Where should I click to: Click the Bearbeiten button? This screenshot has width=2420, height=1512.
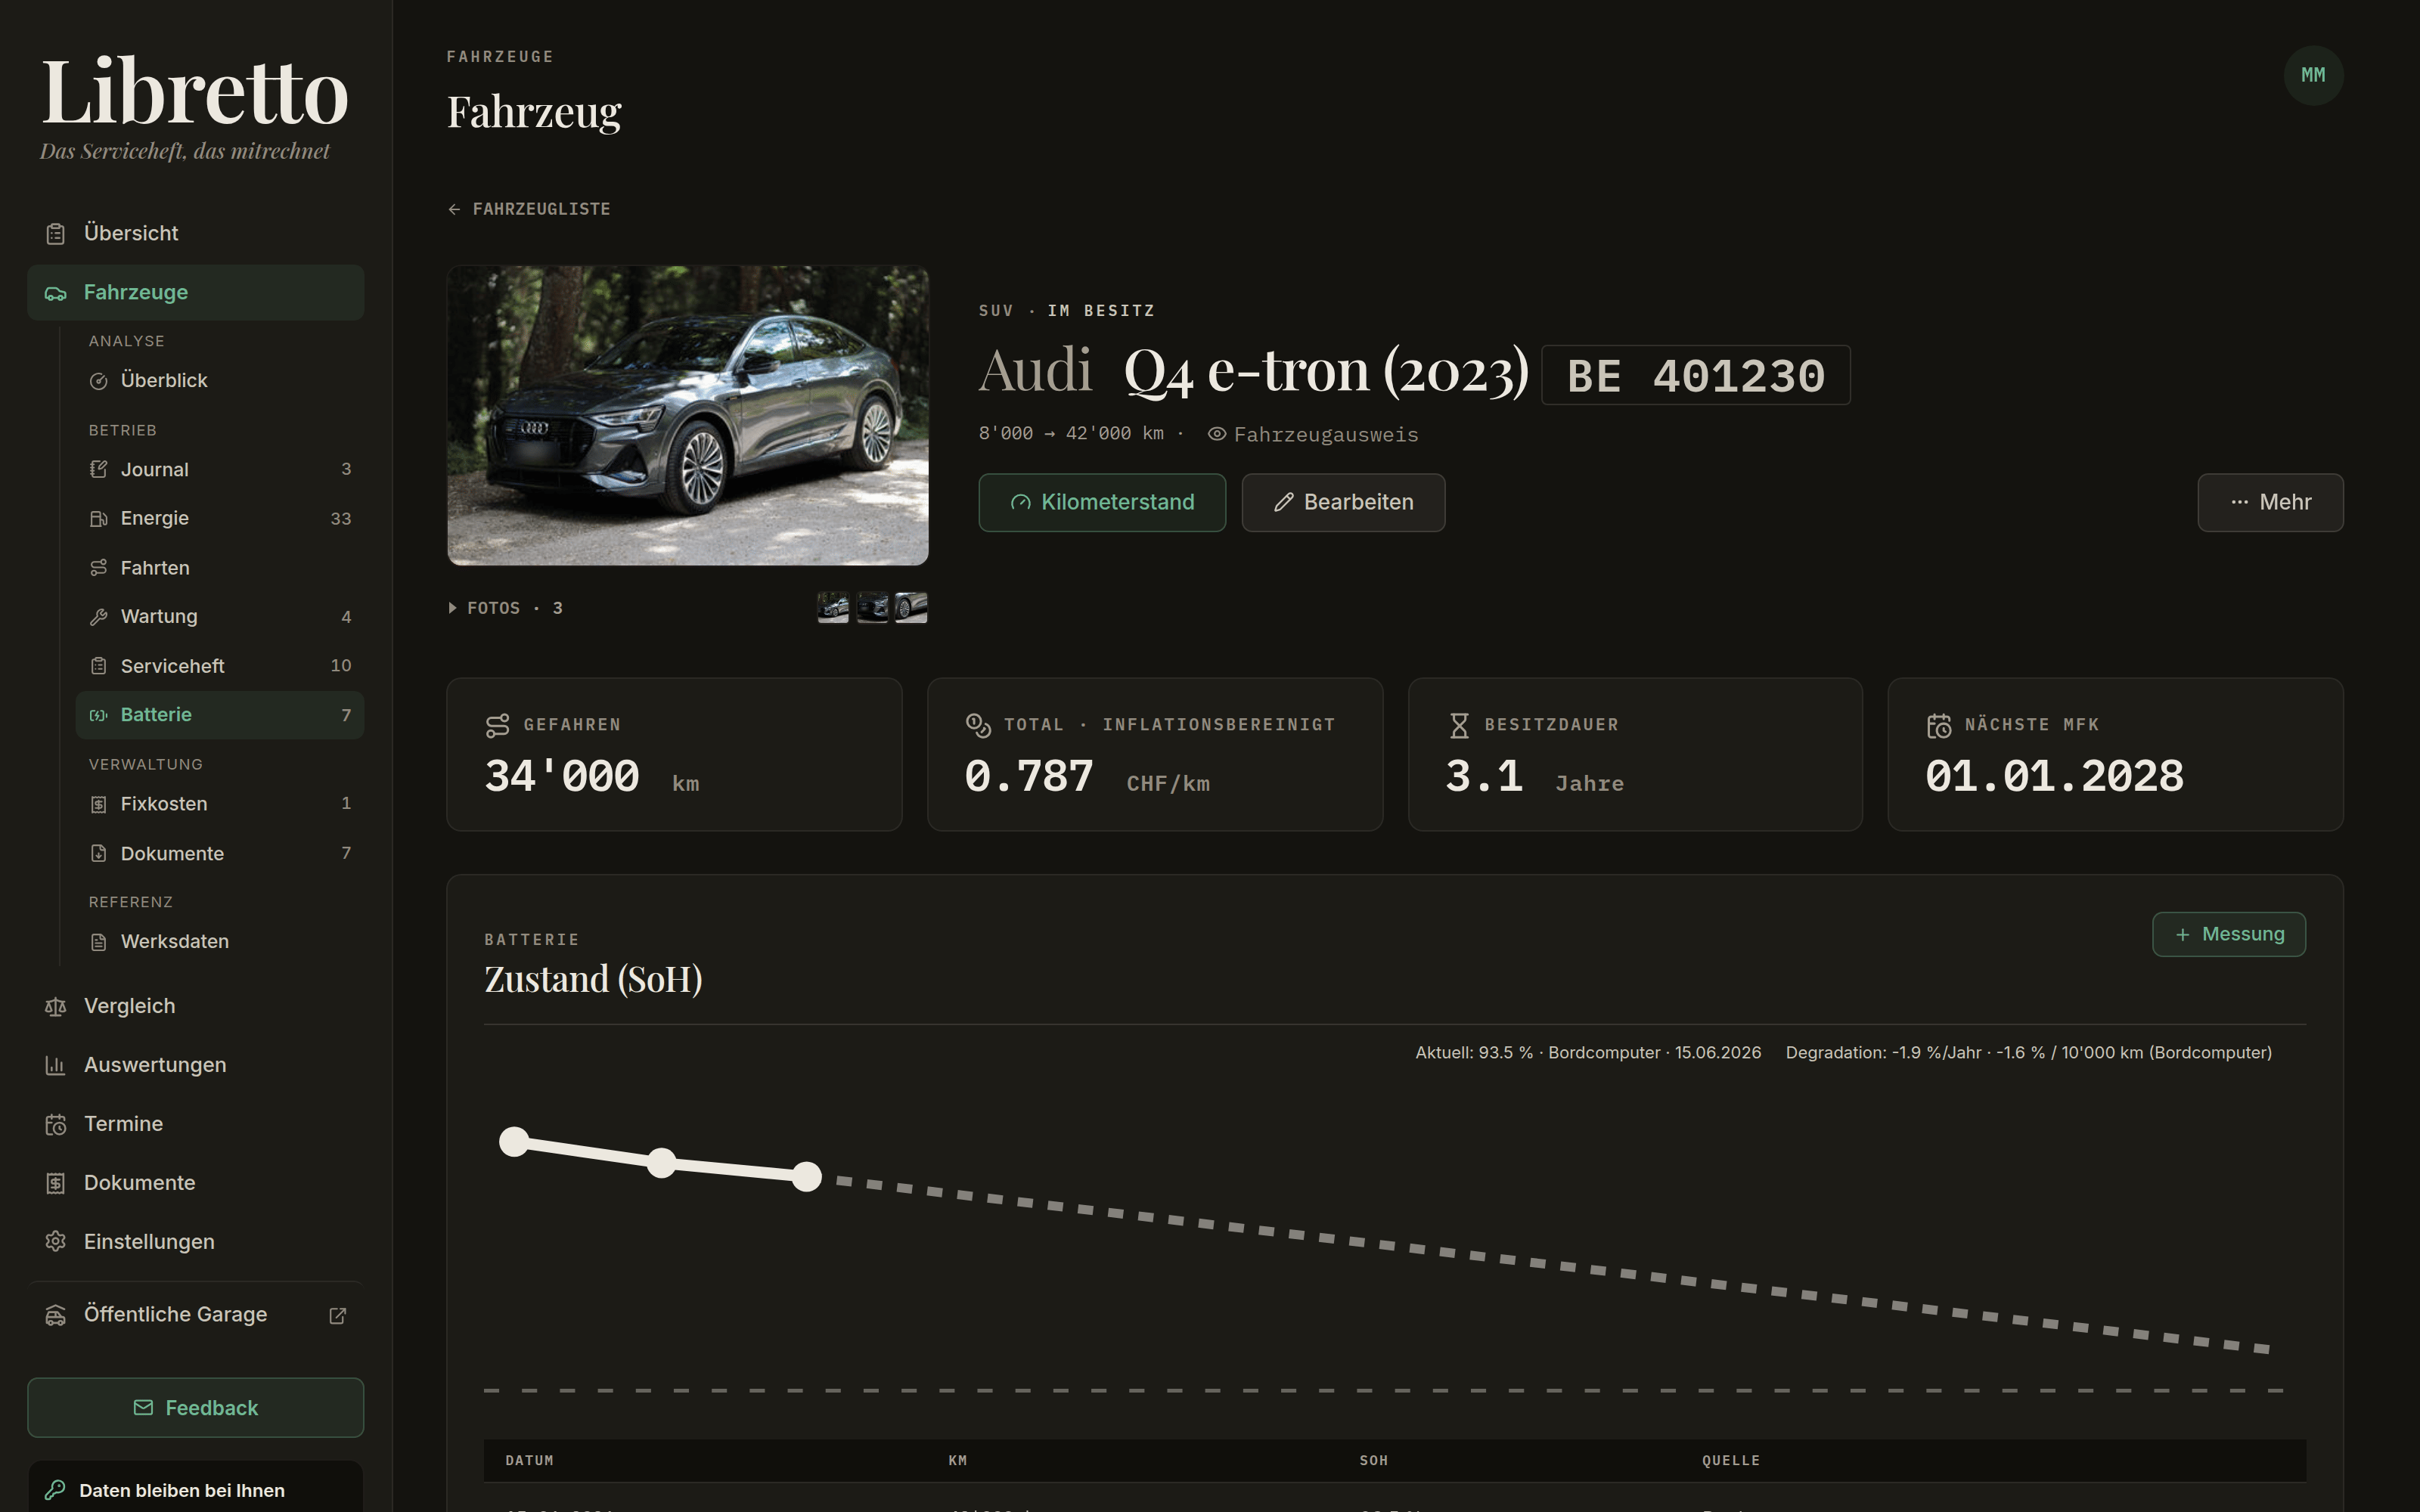(x=1343, y=502)
